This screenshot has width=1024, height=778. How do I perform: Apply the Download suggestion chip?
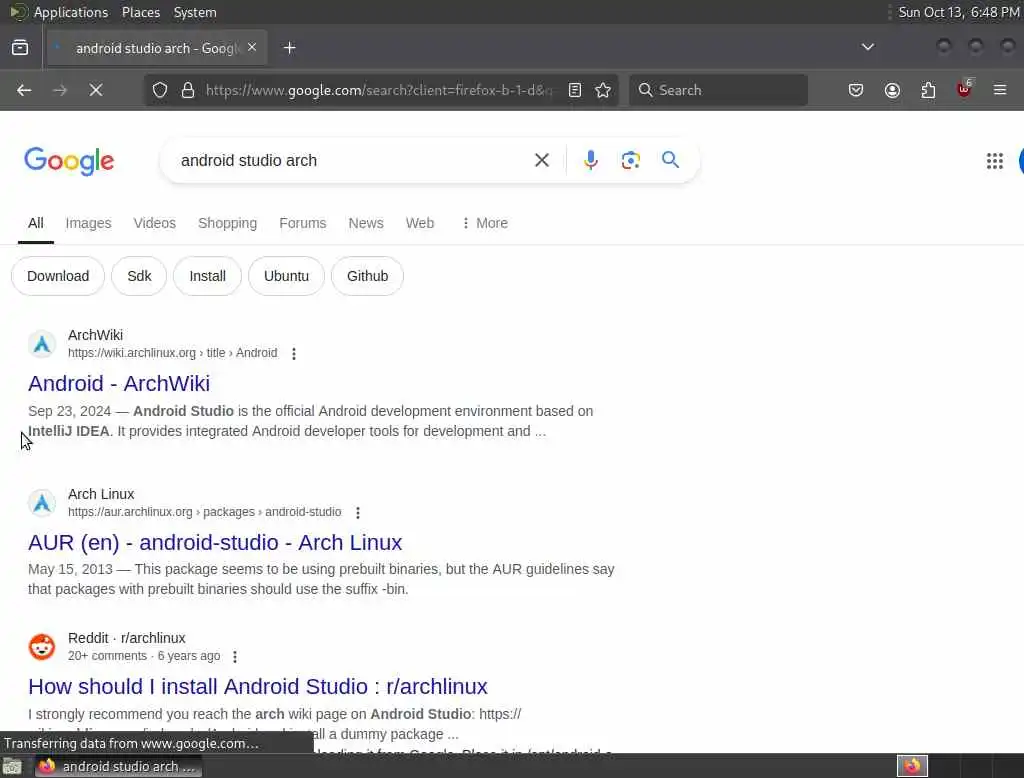click(x=58, y=276)
